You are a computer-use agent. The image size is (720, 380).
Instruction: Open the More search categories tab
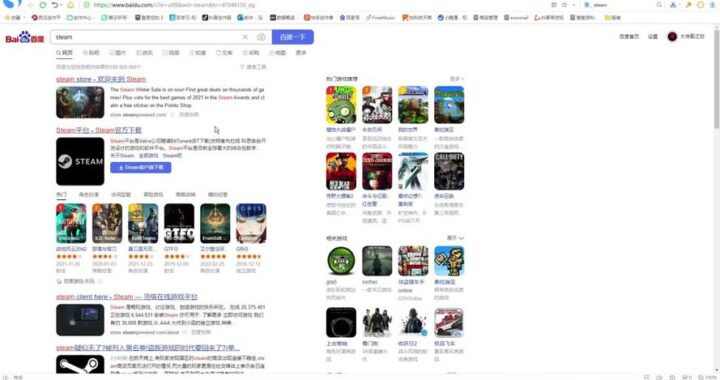[x=301, y=53]
